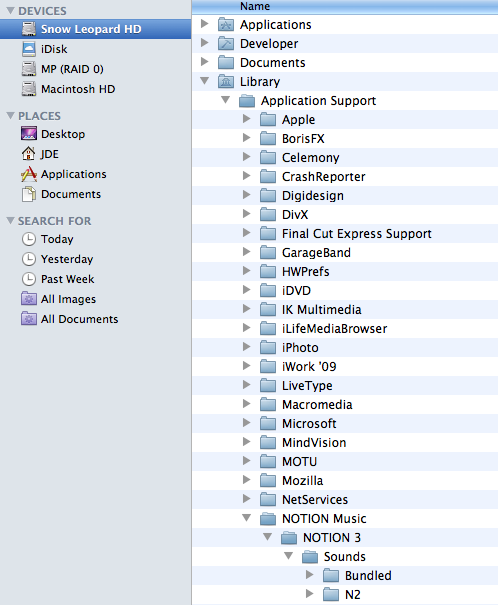Click the Sounds folder icon
The height and width of the screenshot is (605, 498).
(309, 556)
